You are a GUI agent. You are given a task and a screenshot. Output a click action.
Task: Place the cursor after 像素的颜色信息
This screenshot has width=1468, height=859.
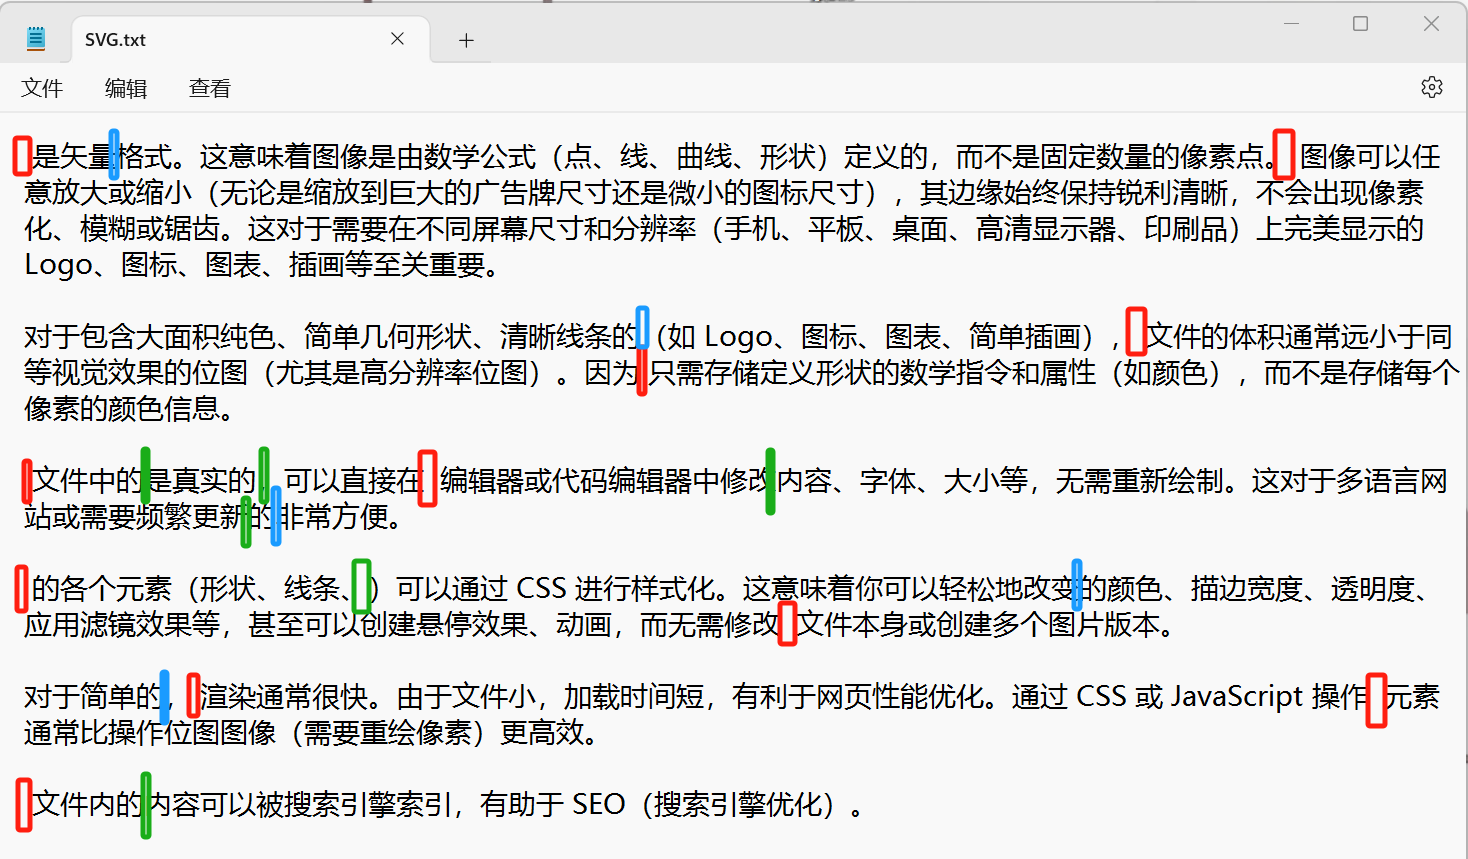point(240,408)
